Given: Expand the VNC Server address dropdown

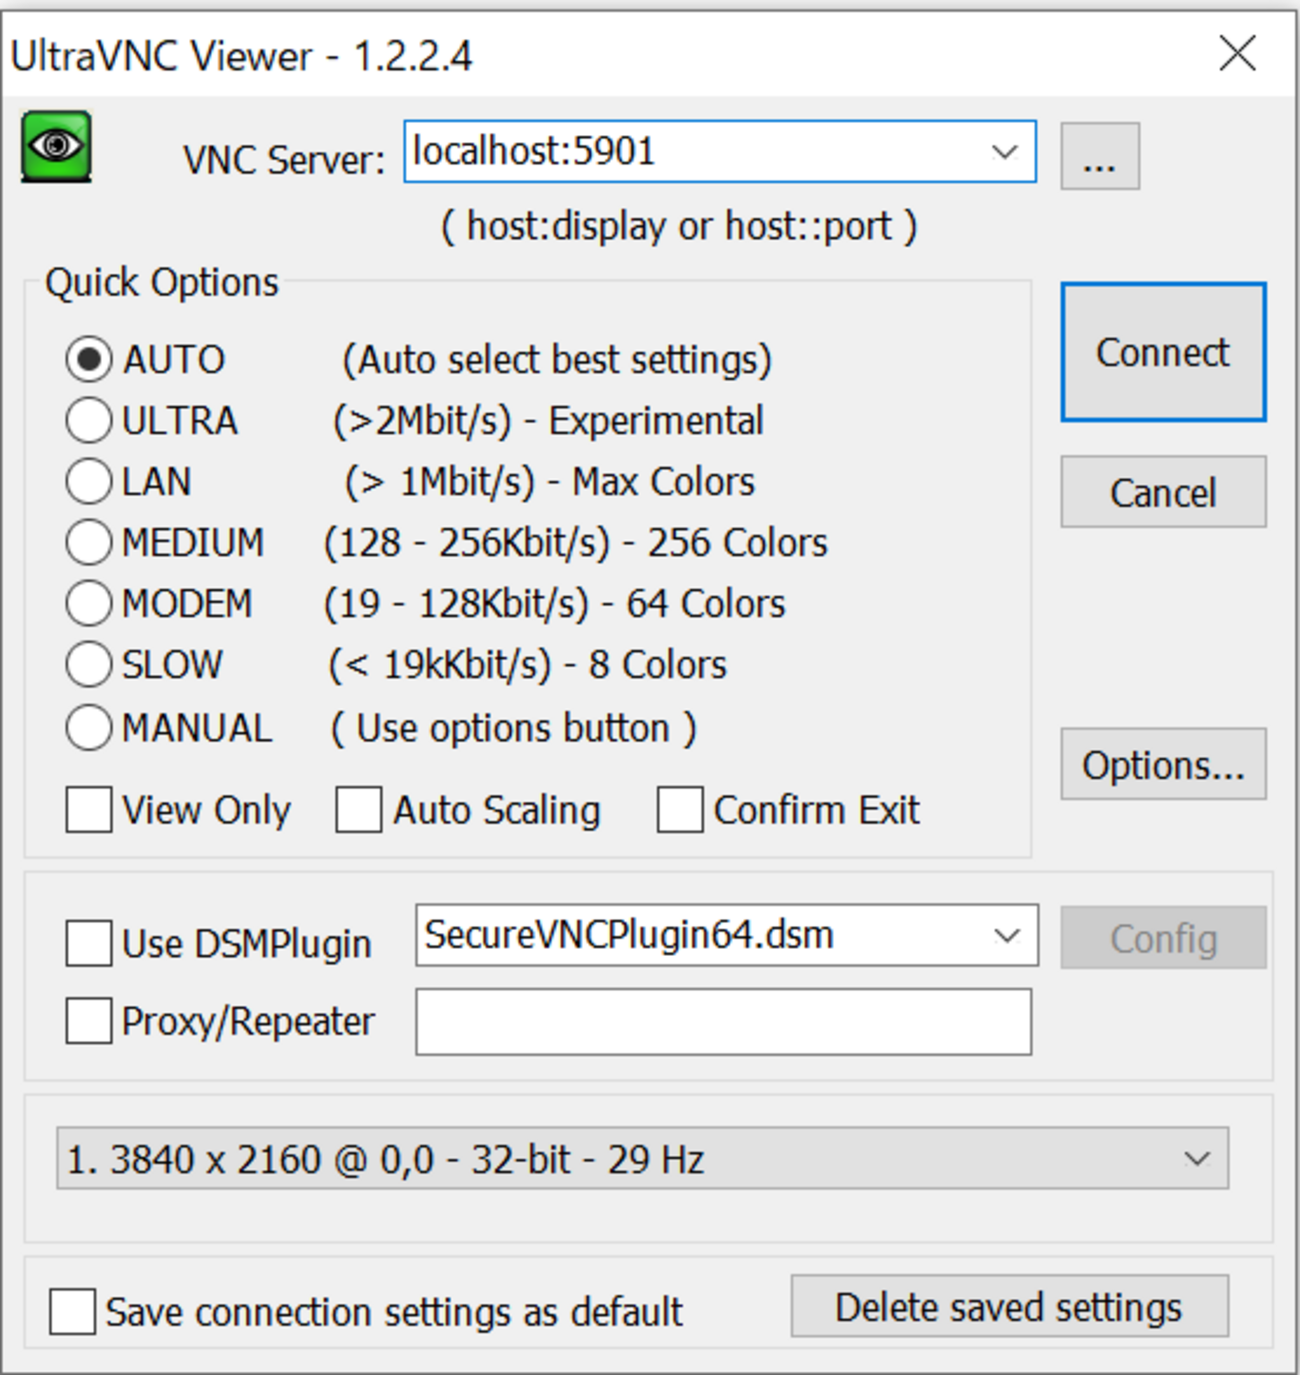Looking at the screenshot, I should [x=1005, y=152].
